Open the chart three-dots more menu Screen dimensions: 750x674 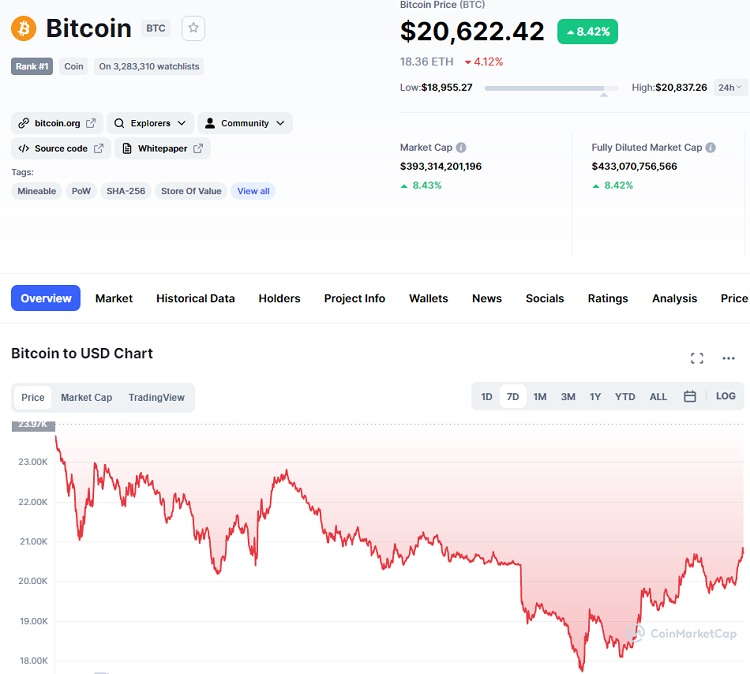pyautogui.click(x=729, y=358)
